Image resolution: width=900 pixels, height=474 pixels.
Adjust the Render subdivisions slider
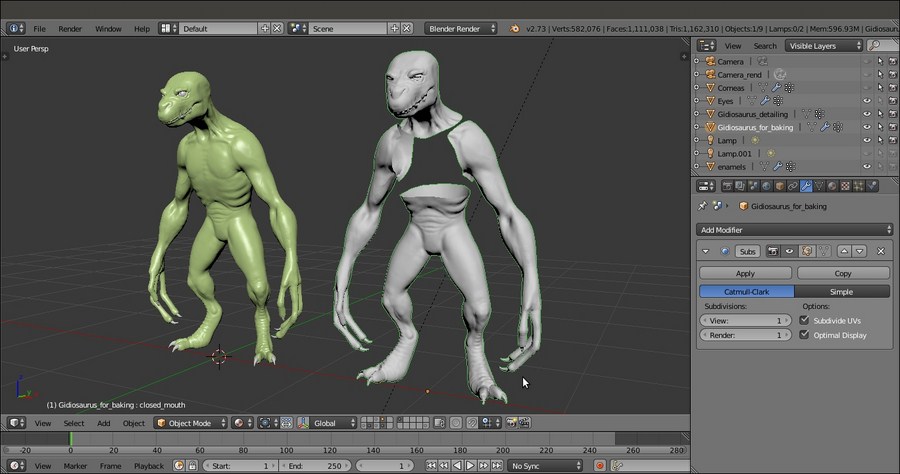(x=746, y=335)
